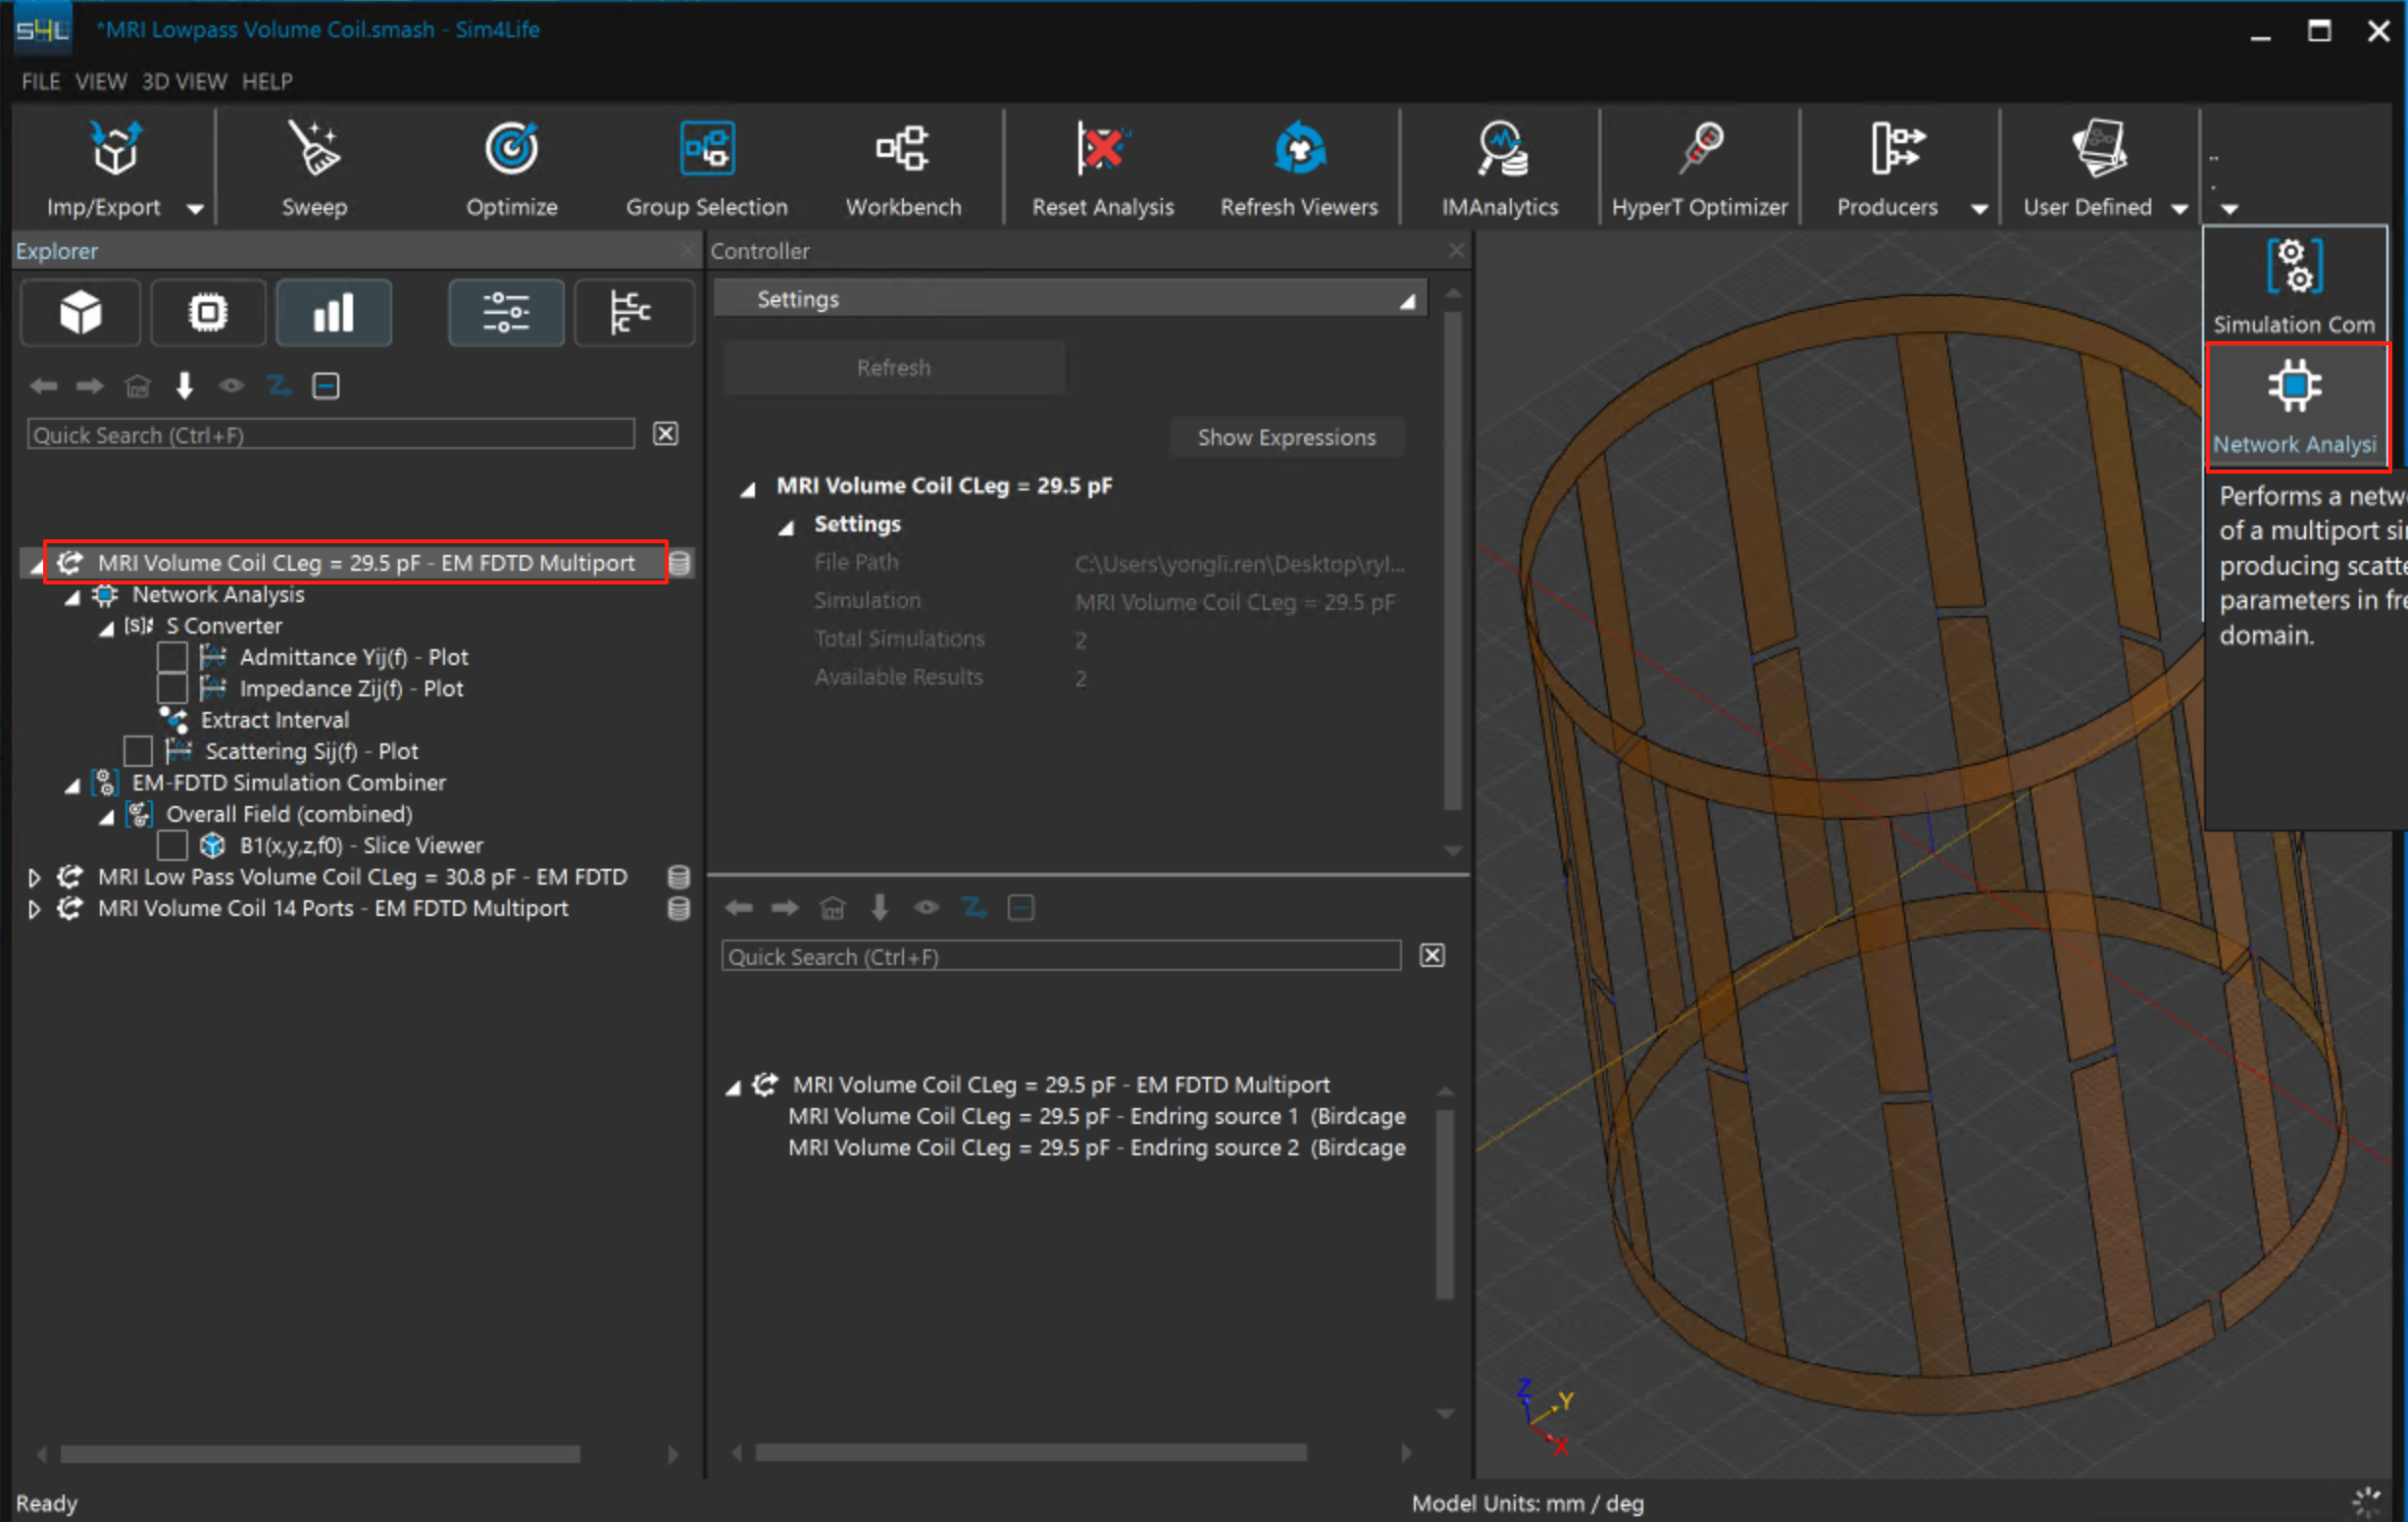
Task: Switch to the Analysis bar-chart tab in Explorer
Action: [x=333, y=313]
